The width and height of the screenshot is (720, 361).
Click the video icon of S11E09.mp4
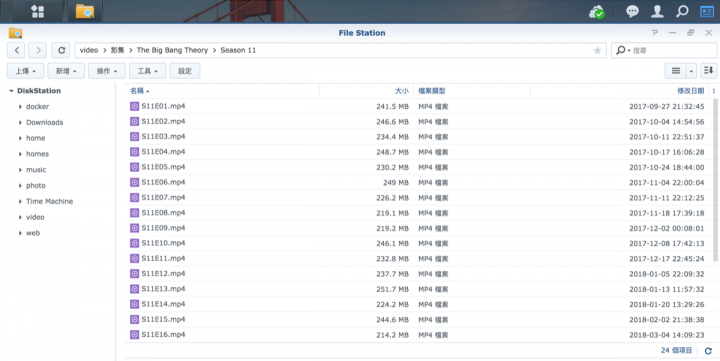tap(134, 228)
